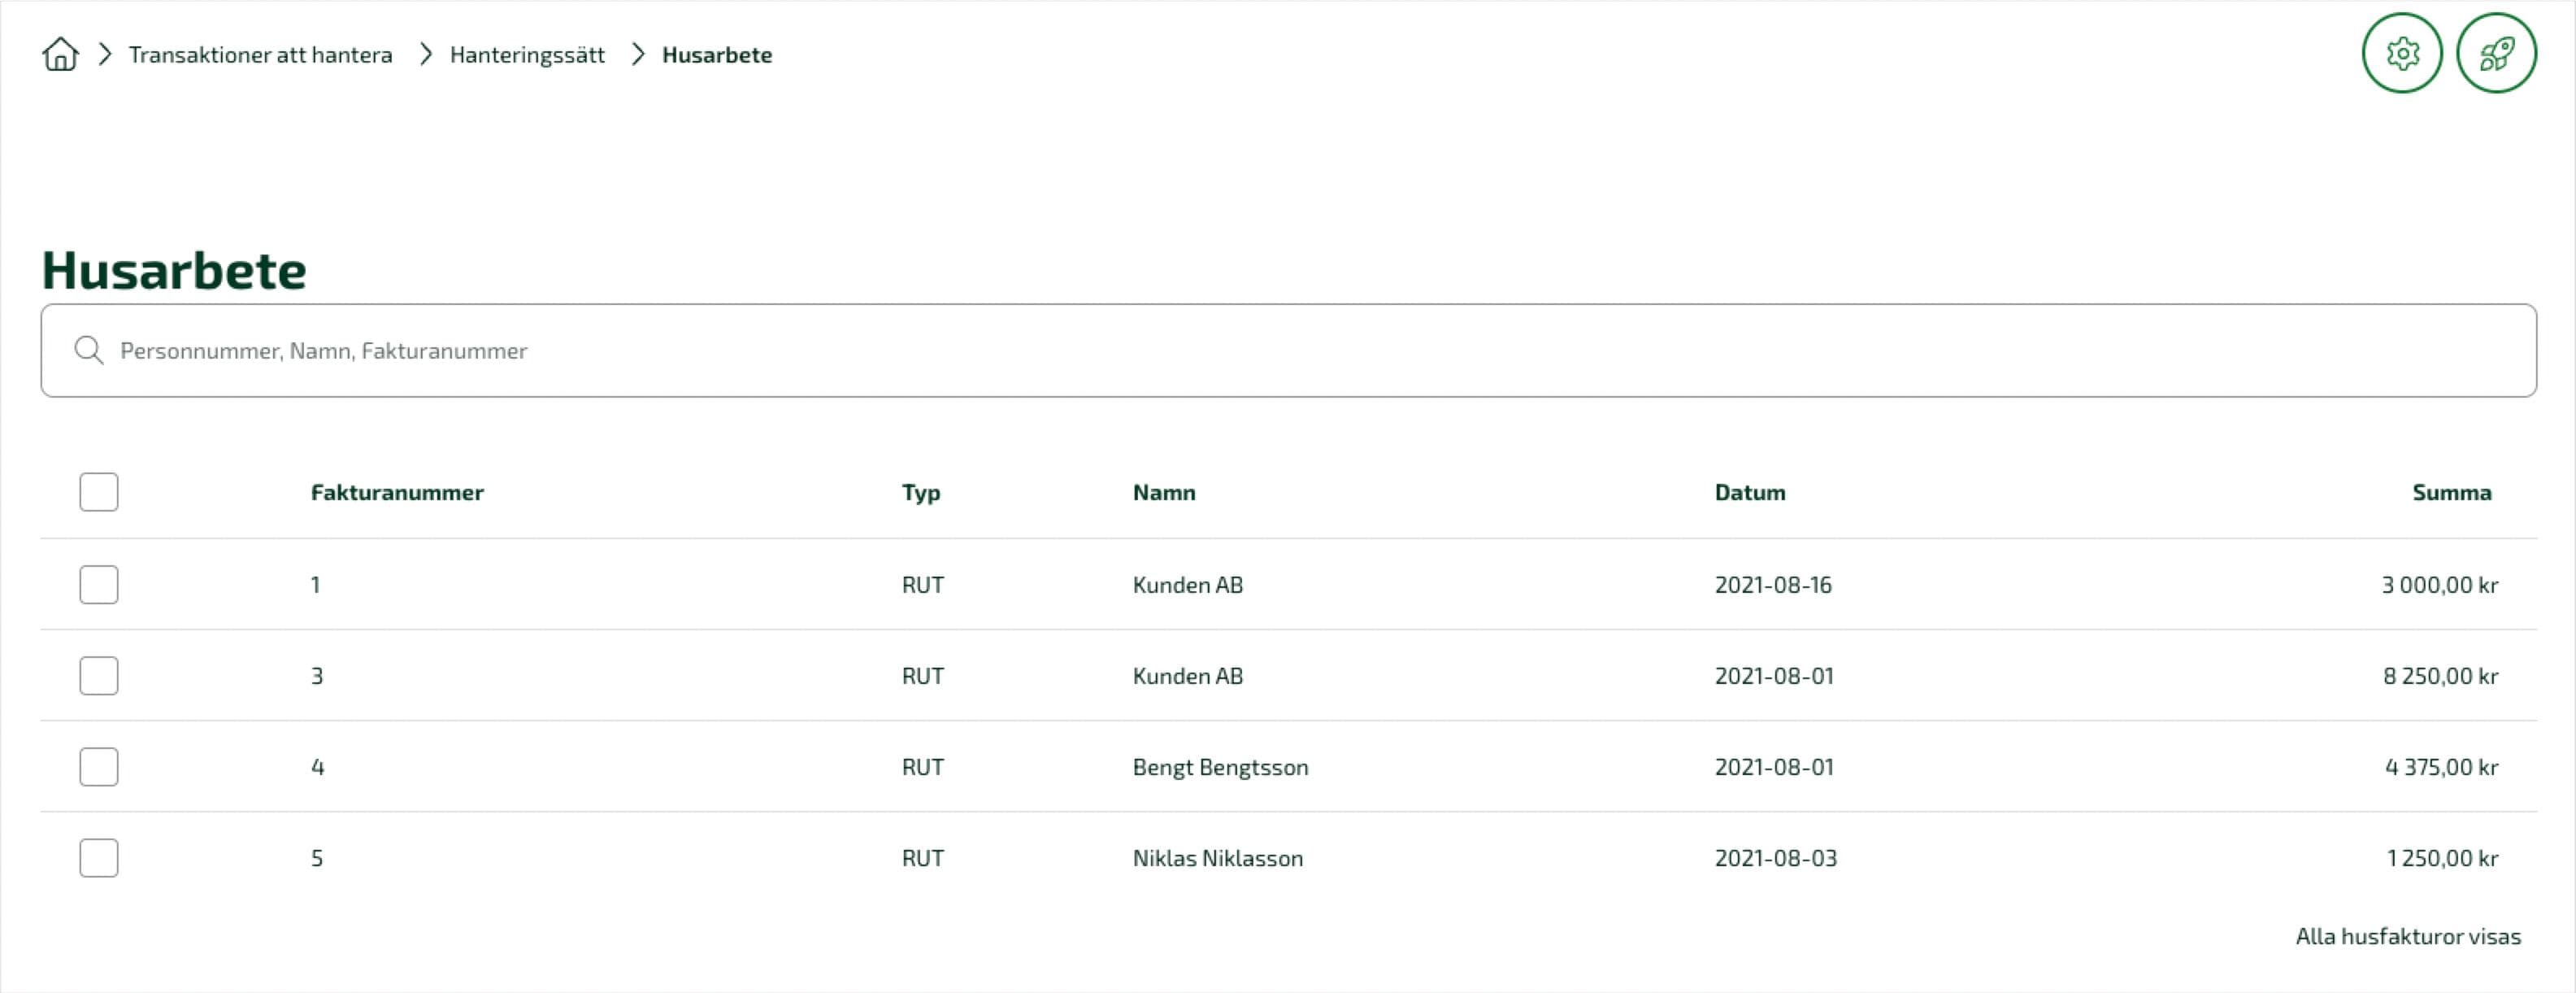Click the 1 250,00 kr amount row
The image size is (2576, 993).
(1288, 858)
